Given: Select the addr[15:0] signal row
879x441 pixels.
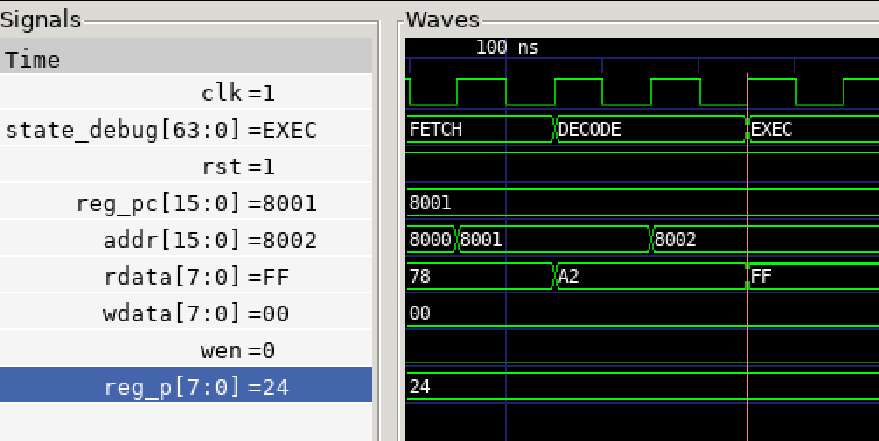Looking at the screenshot, I should [x=186, y=239].
